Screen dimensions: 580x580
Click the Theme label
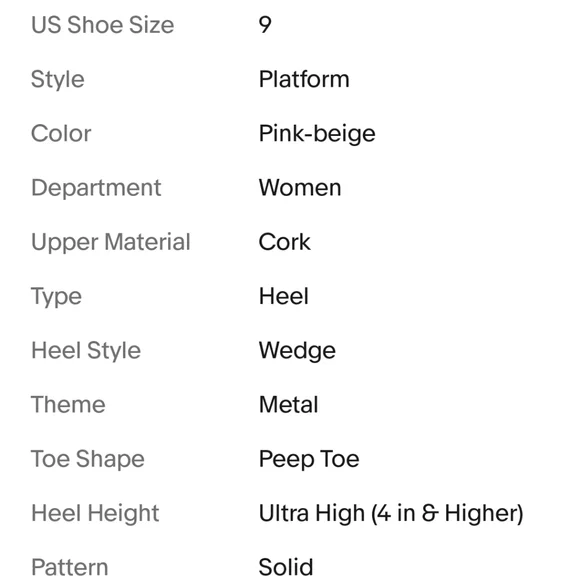pos(68,405)
